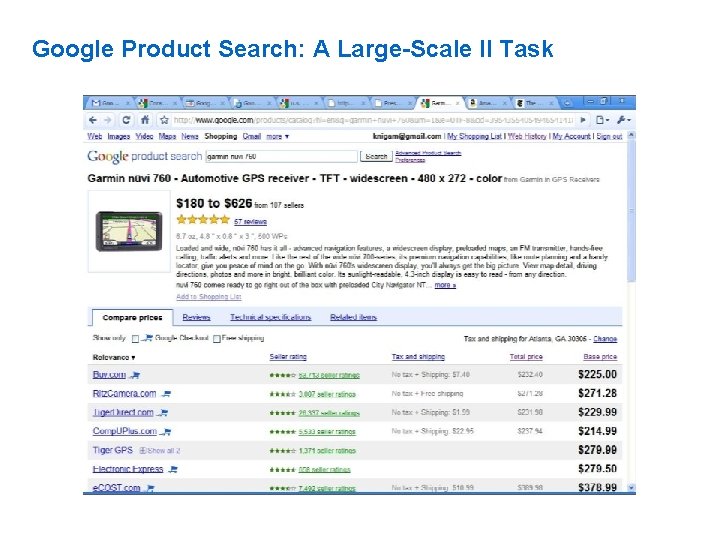
Task: Click the five-star product rating
Action: (202, 219)
